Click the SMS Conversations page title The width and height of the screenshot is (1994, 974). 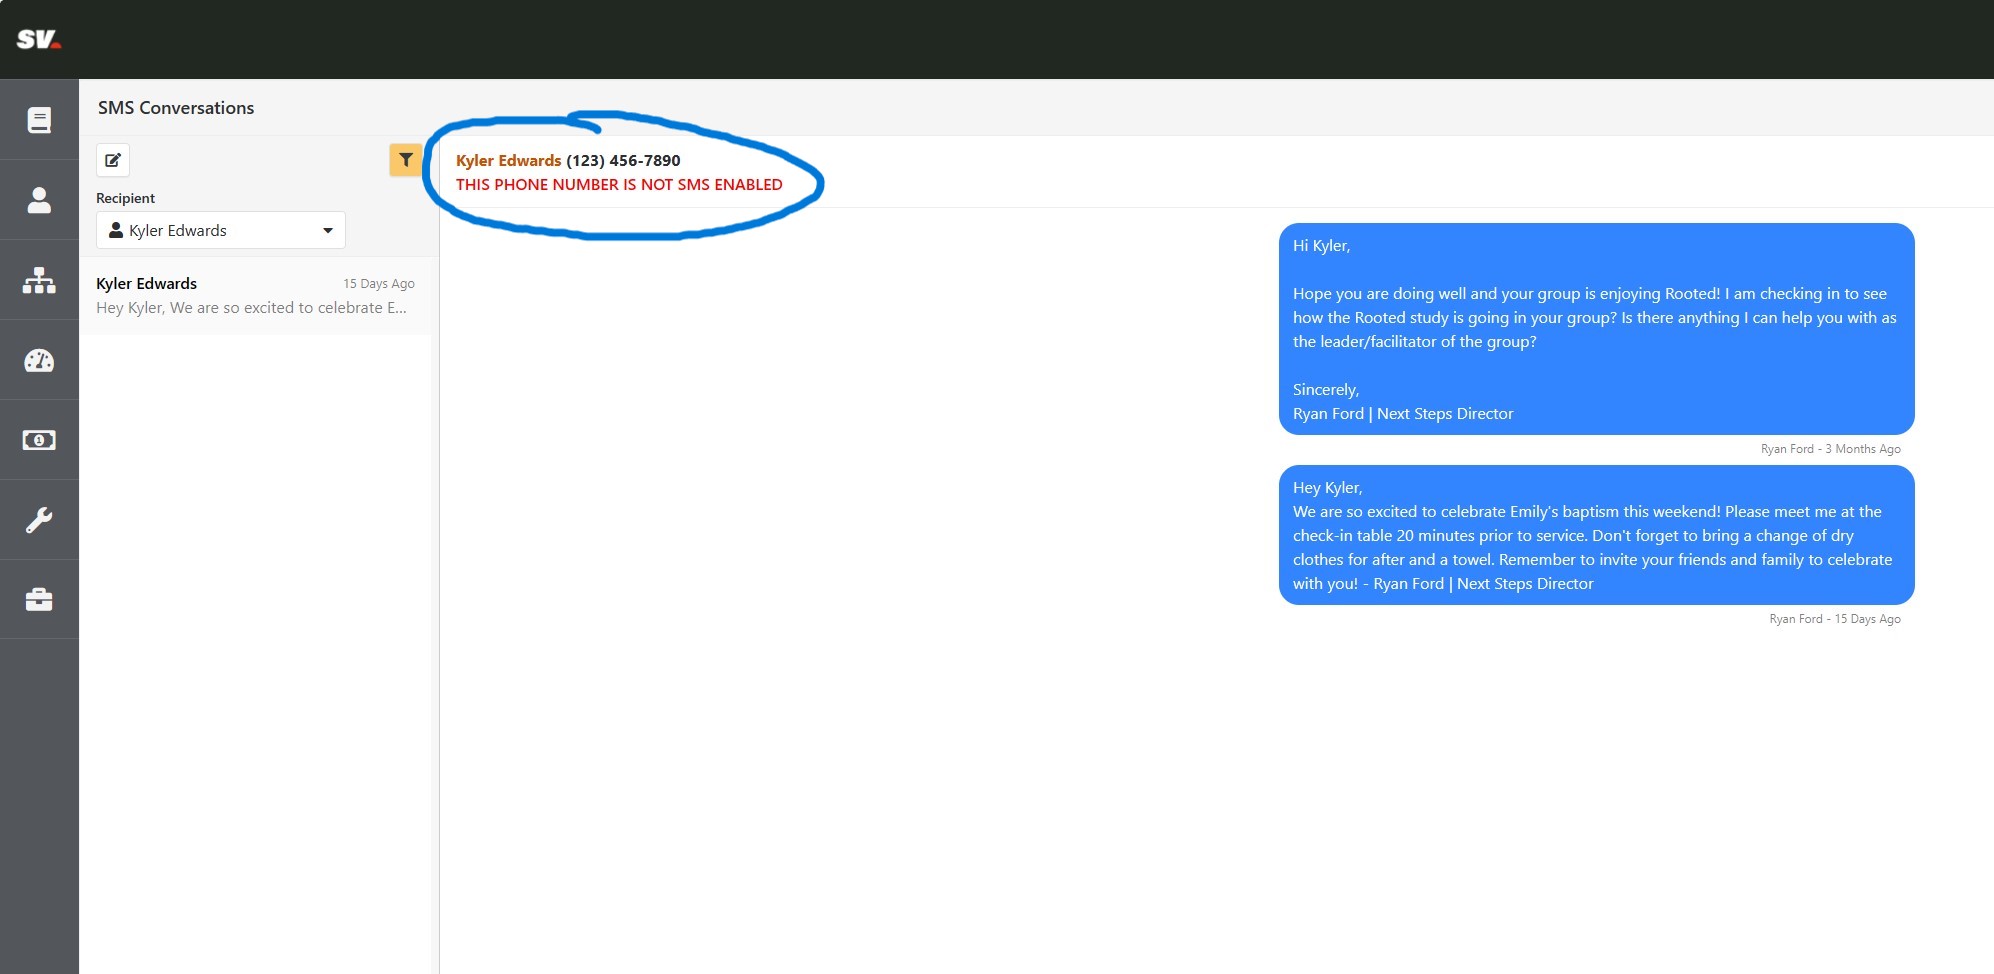pyautogui.click(x=176, y=108)
